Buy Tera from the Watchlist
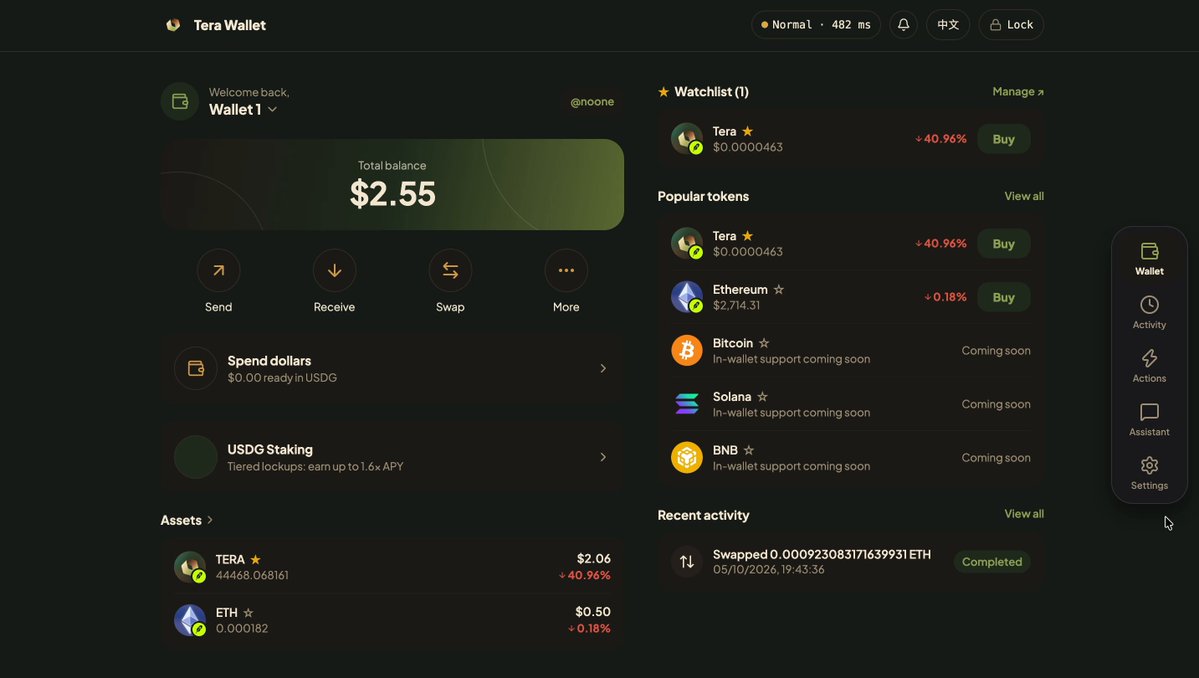 tap(1003, 139)
